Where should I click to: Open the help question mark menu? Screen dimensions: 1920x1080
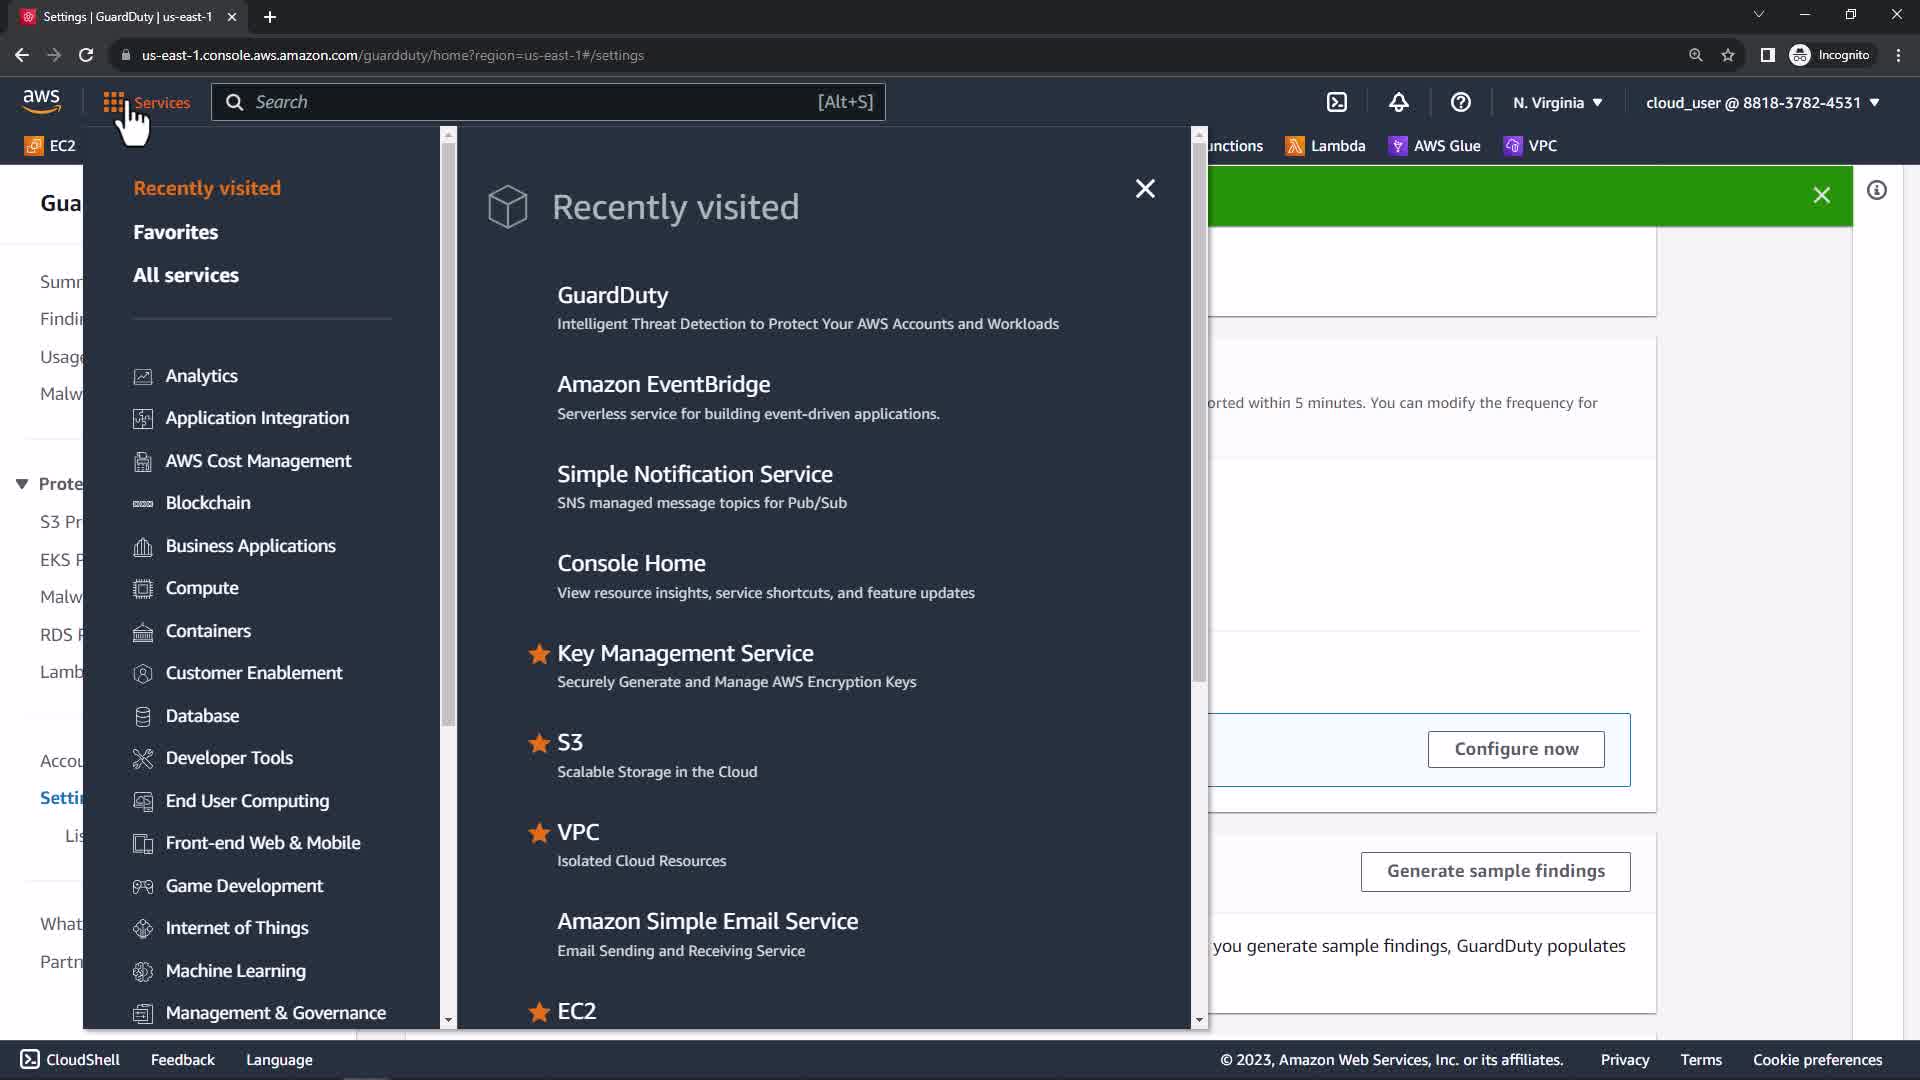pyautogui.click(x=1461, y=102)
